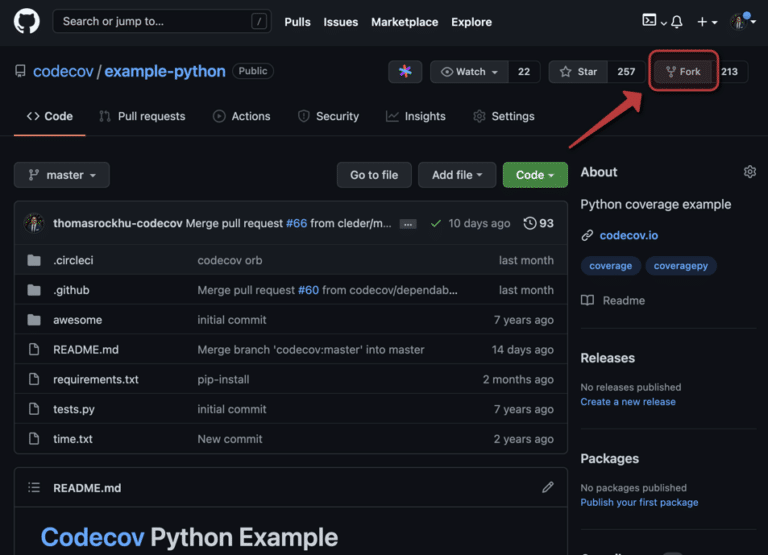This screenshot has width=768, height=555.
Task: Click the tests.py file icon
Action: coord(34,409)
